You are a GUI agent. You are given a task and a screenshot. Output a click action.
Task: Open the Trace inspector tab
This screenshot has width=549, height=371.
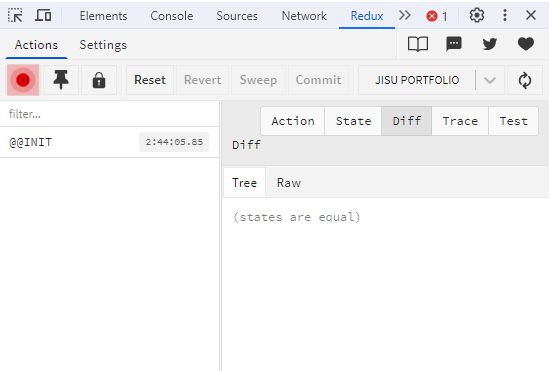(460, 121)
